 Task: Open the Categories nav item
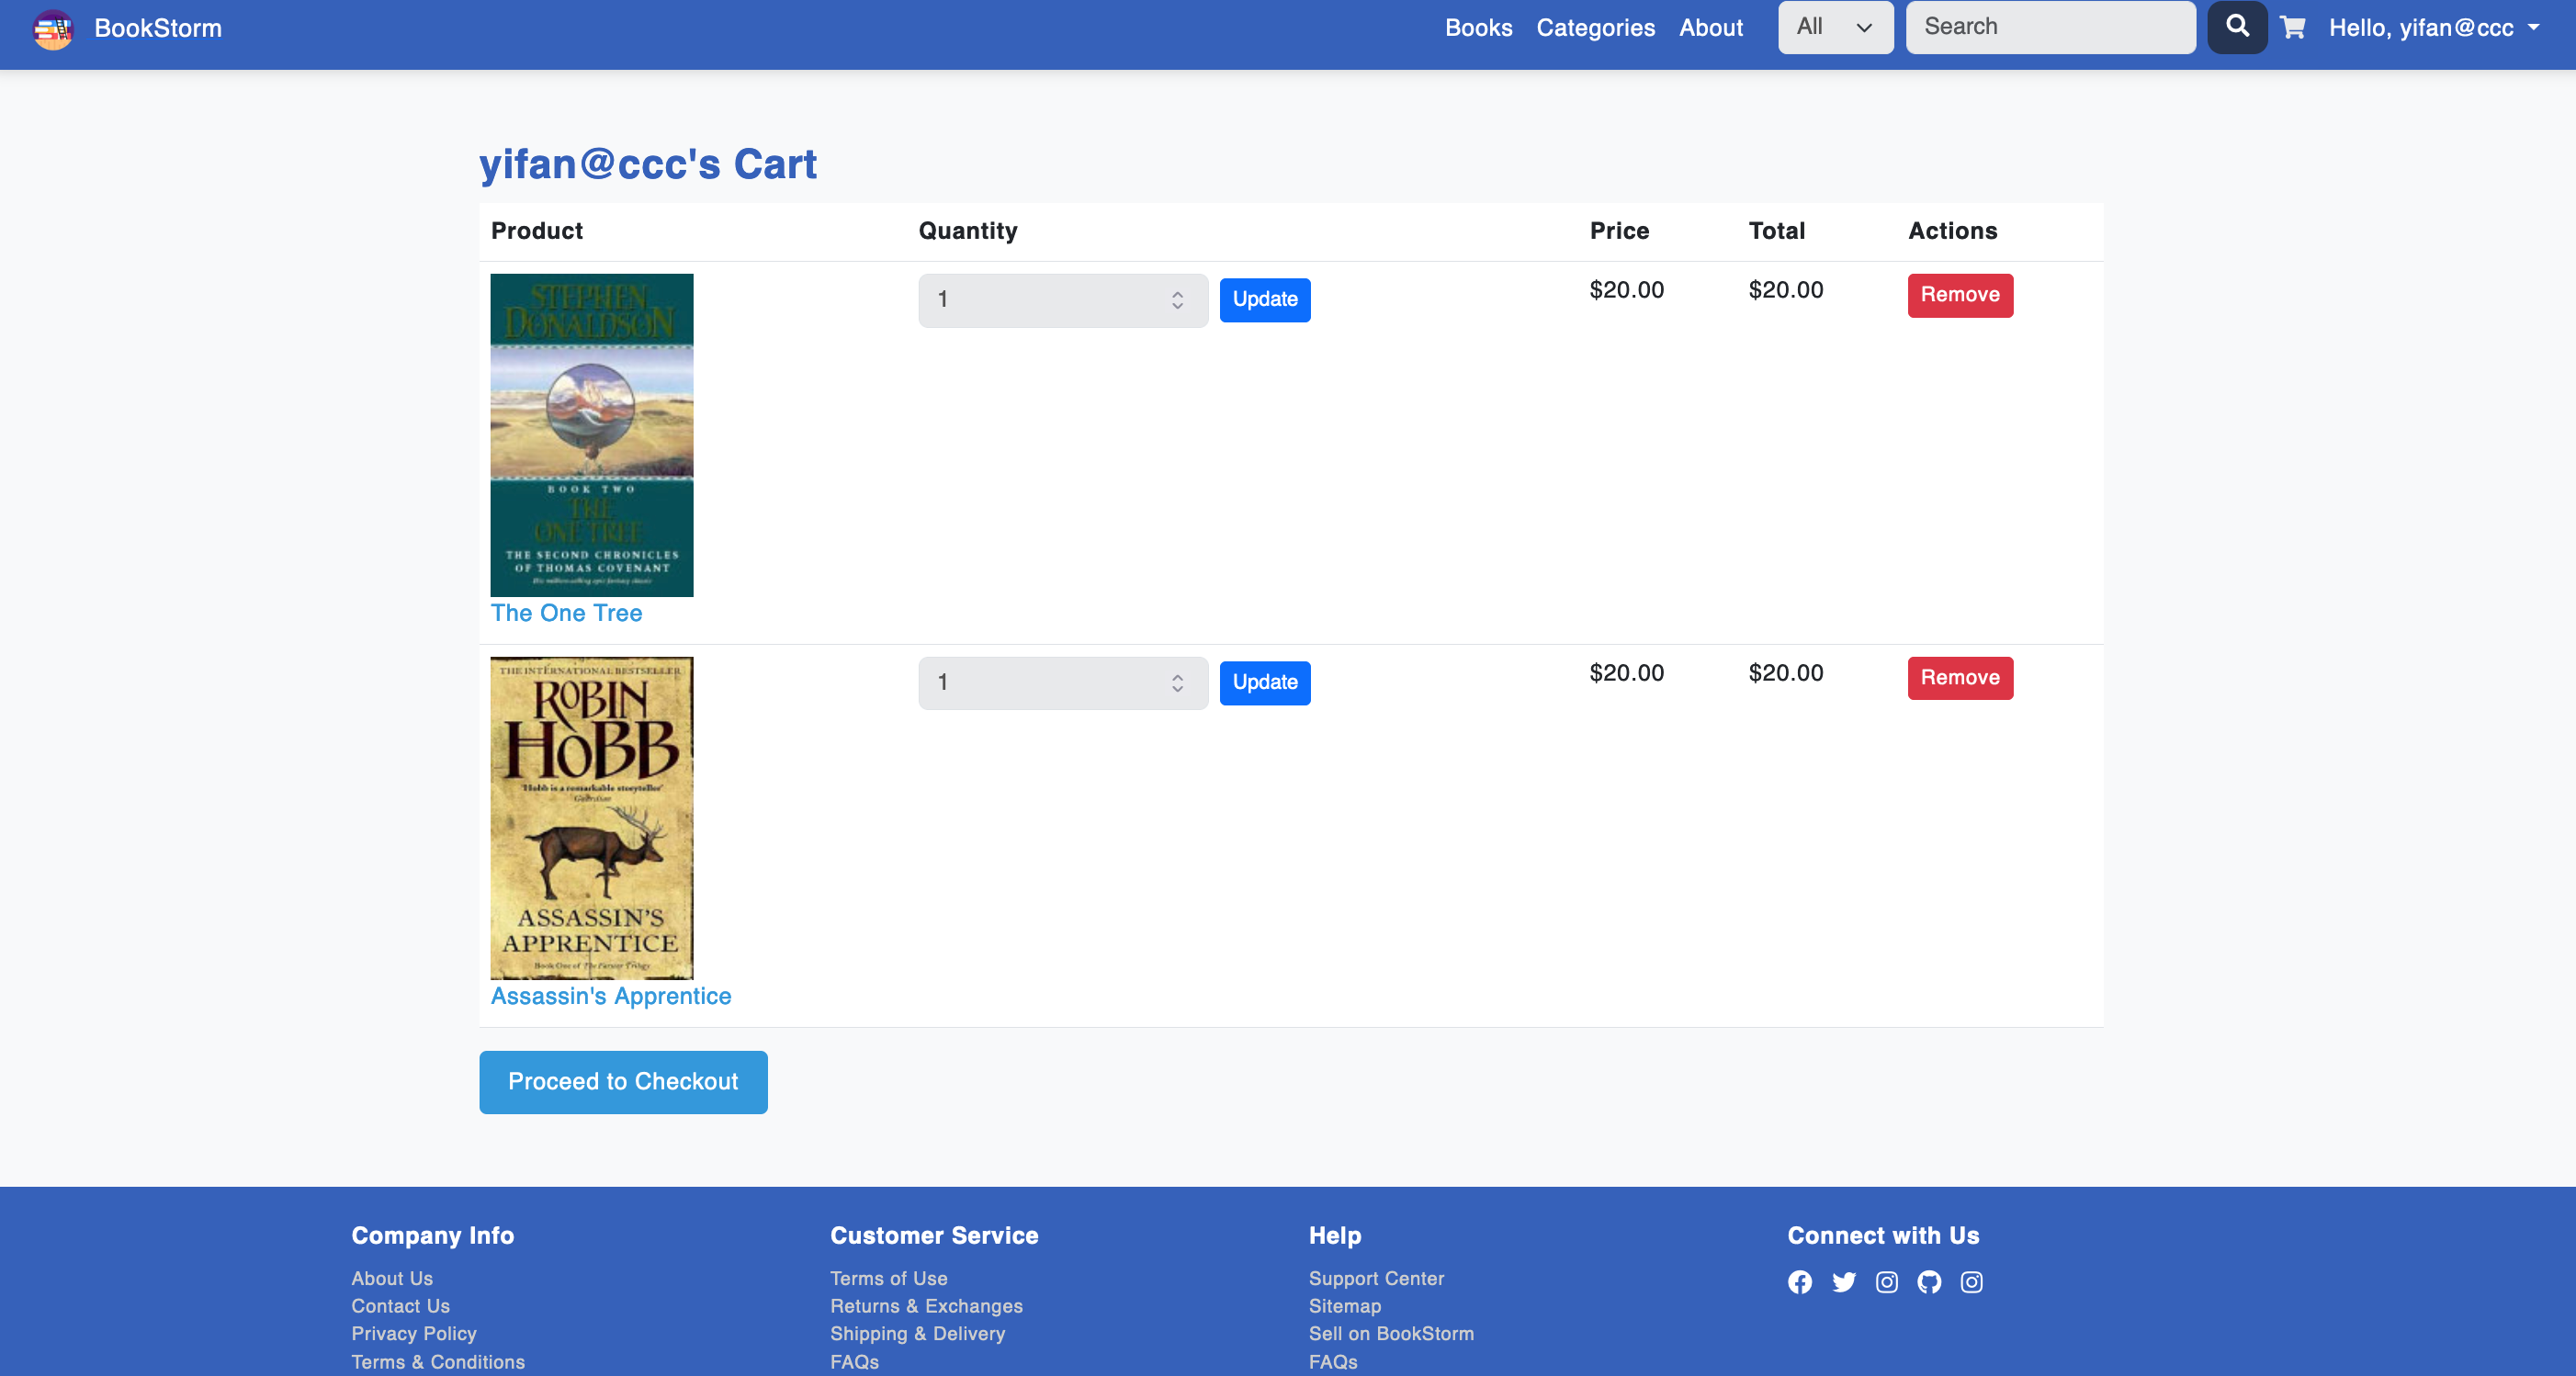pos(1595,28)
